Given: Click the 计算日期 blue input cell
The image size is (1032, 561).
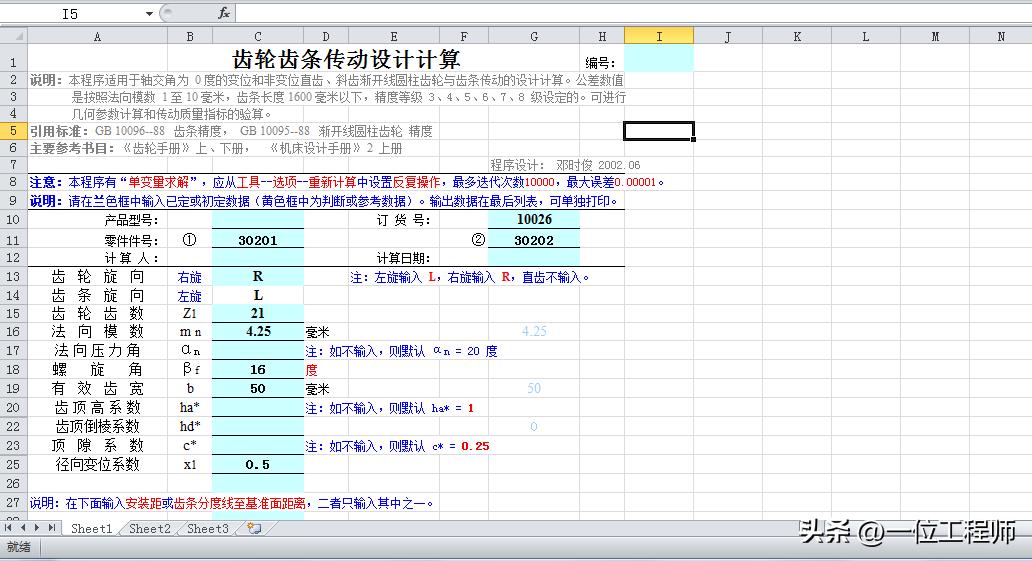Looking at the screenshot, I should [x=534, y=257].
